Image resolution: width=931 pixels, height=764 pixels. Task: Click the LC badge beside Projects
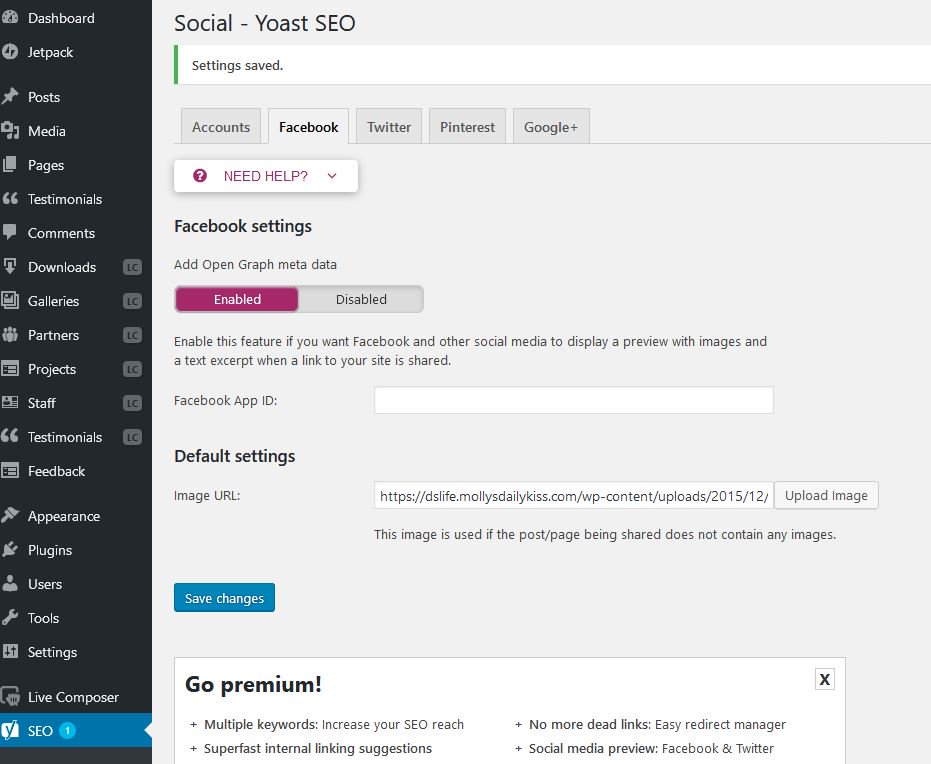pyautogui.click(x=132, y=369)
